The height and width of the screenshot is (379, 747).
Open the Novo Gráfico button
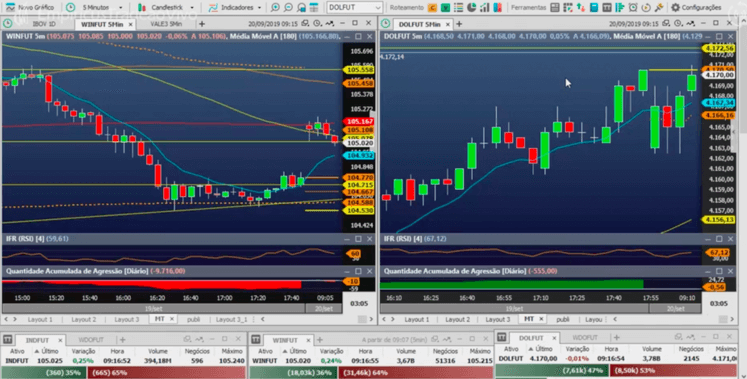click(x=30, y=7)
